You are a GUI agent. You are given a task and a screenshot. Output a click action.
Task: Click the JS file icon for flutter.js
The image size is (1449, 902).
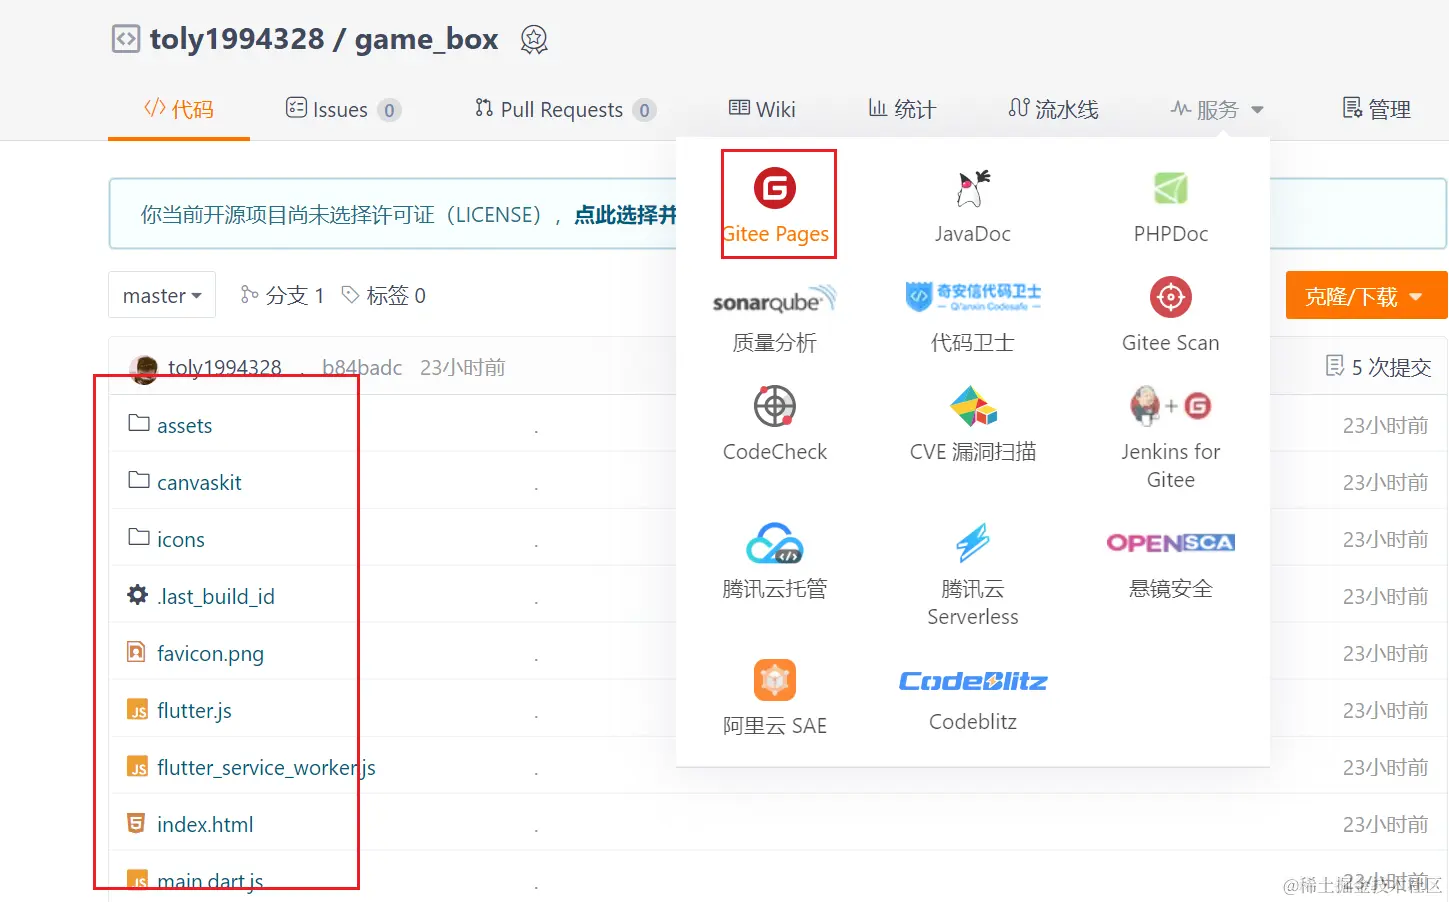(138, 710)
